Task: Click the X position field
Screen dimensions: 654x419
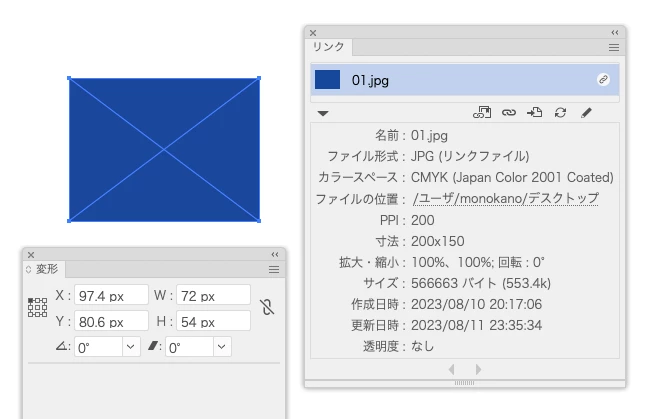Action: click(x=111, y=296)
